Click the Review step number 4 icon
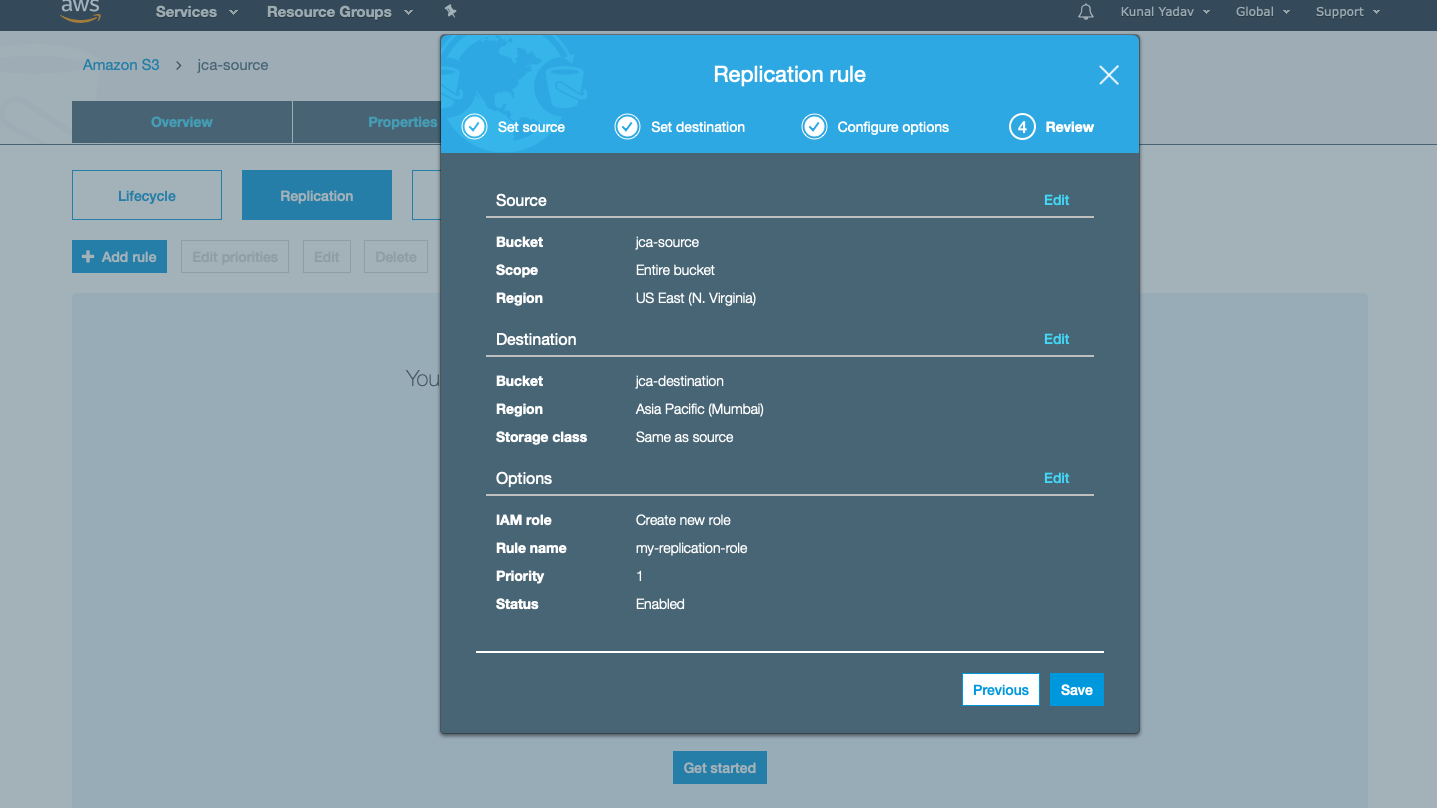Viewport: 1437px width, 808px height. (1022, 127)
